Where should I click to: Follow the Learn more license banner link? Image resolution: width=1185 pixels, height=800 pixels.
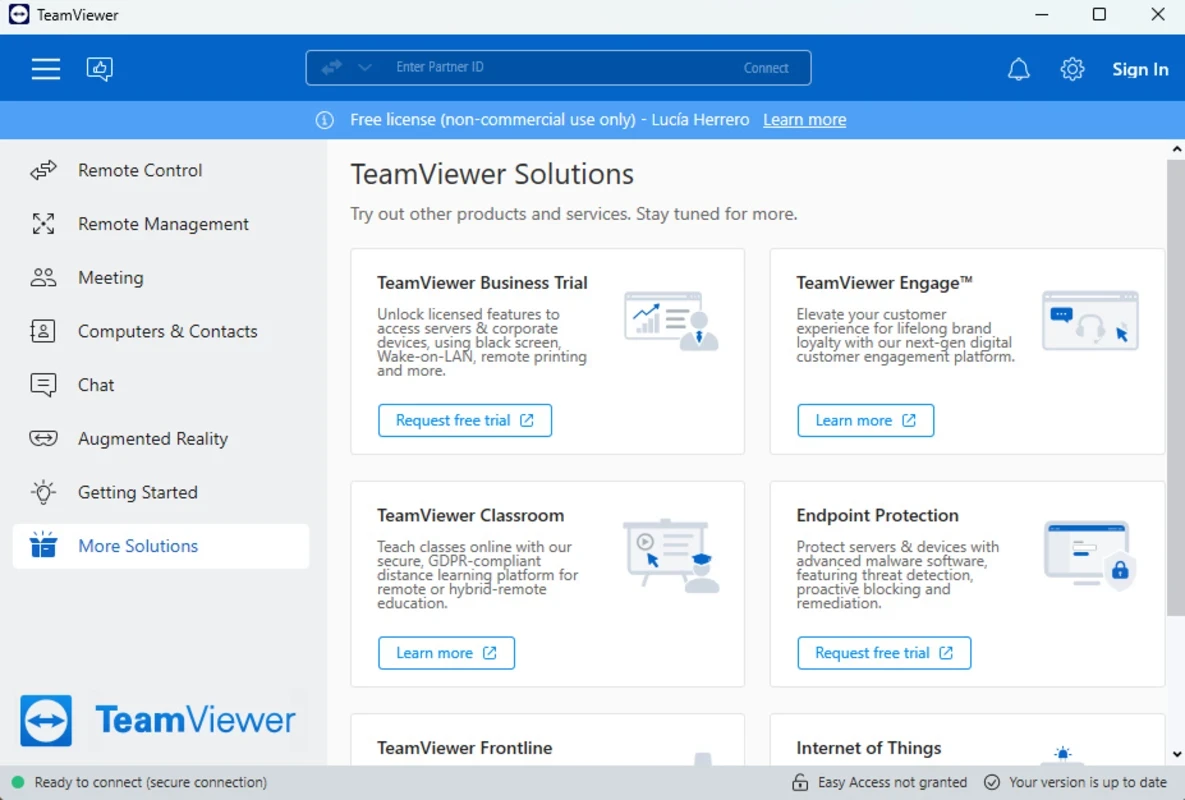(804, 120)
